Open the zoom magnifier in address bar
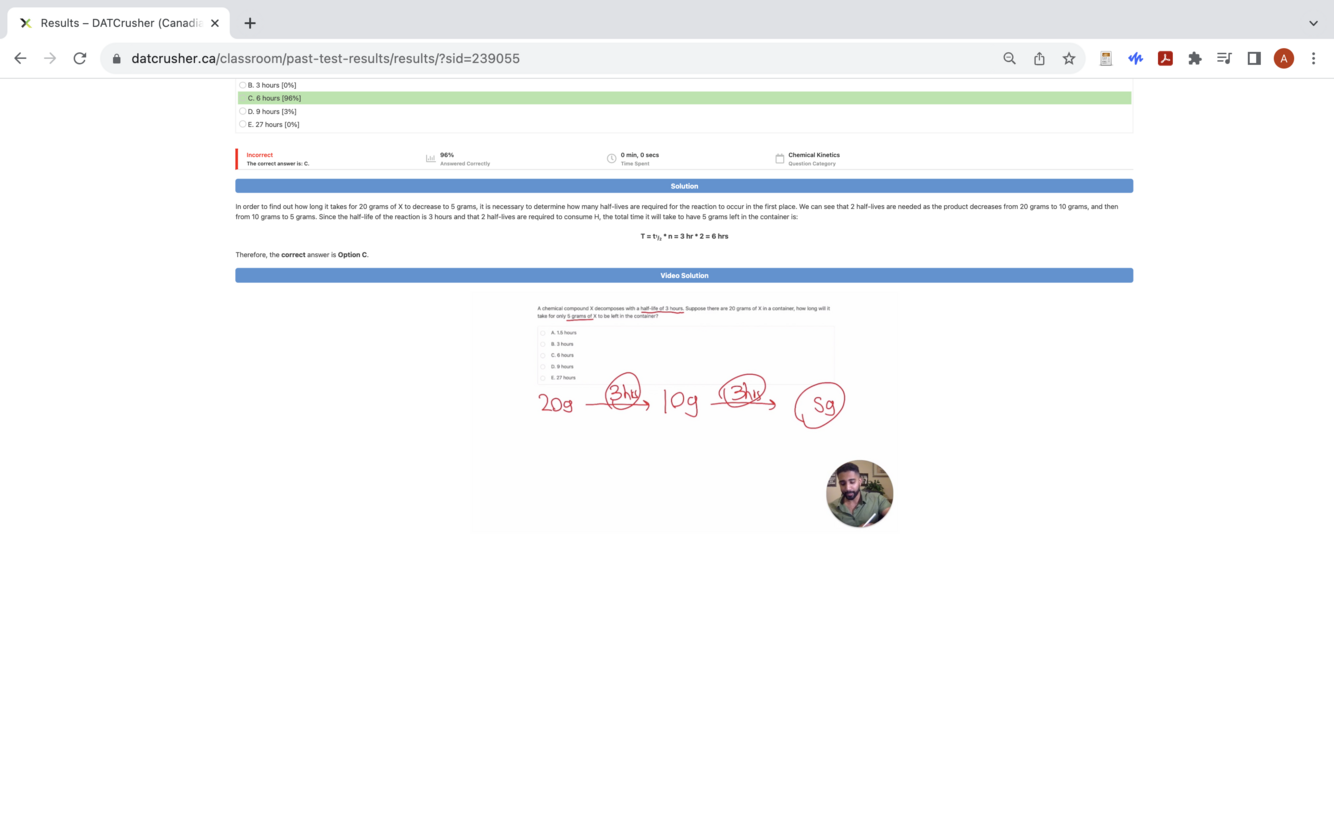 1010,58
